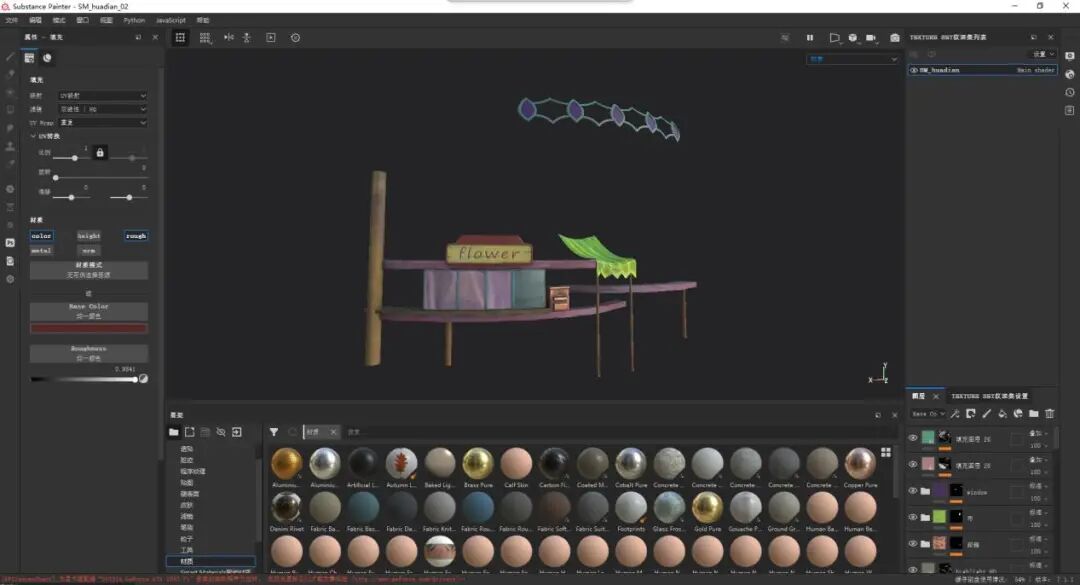Toggle the symmetry mirror icon
The width and height of the screenshot is (1080, 585).
pos(229,37)
